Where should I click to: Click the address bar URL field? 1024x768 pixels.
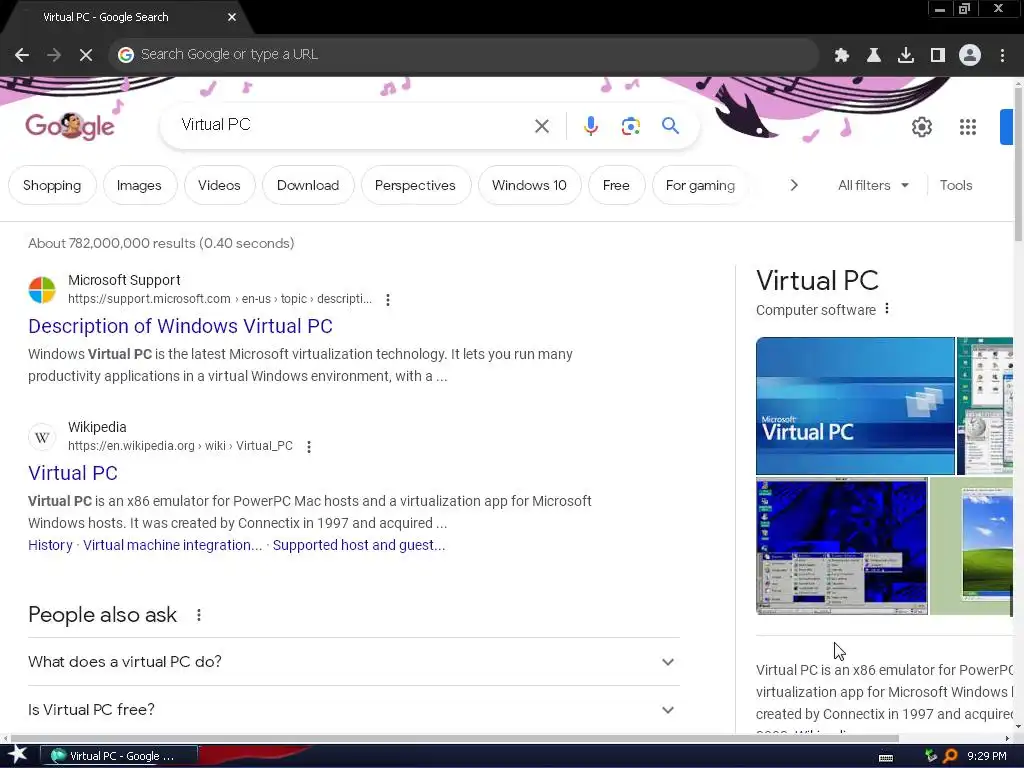(x=464, y=55)
